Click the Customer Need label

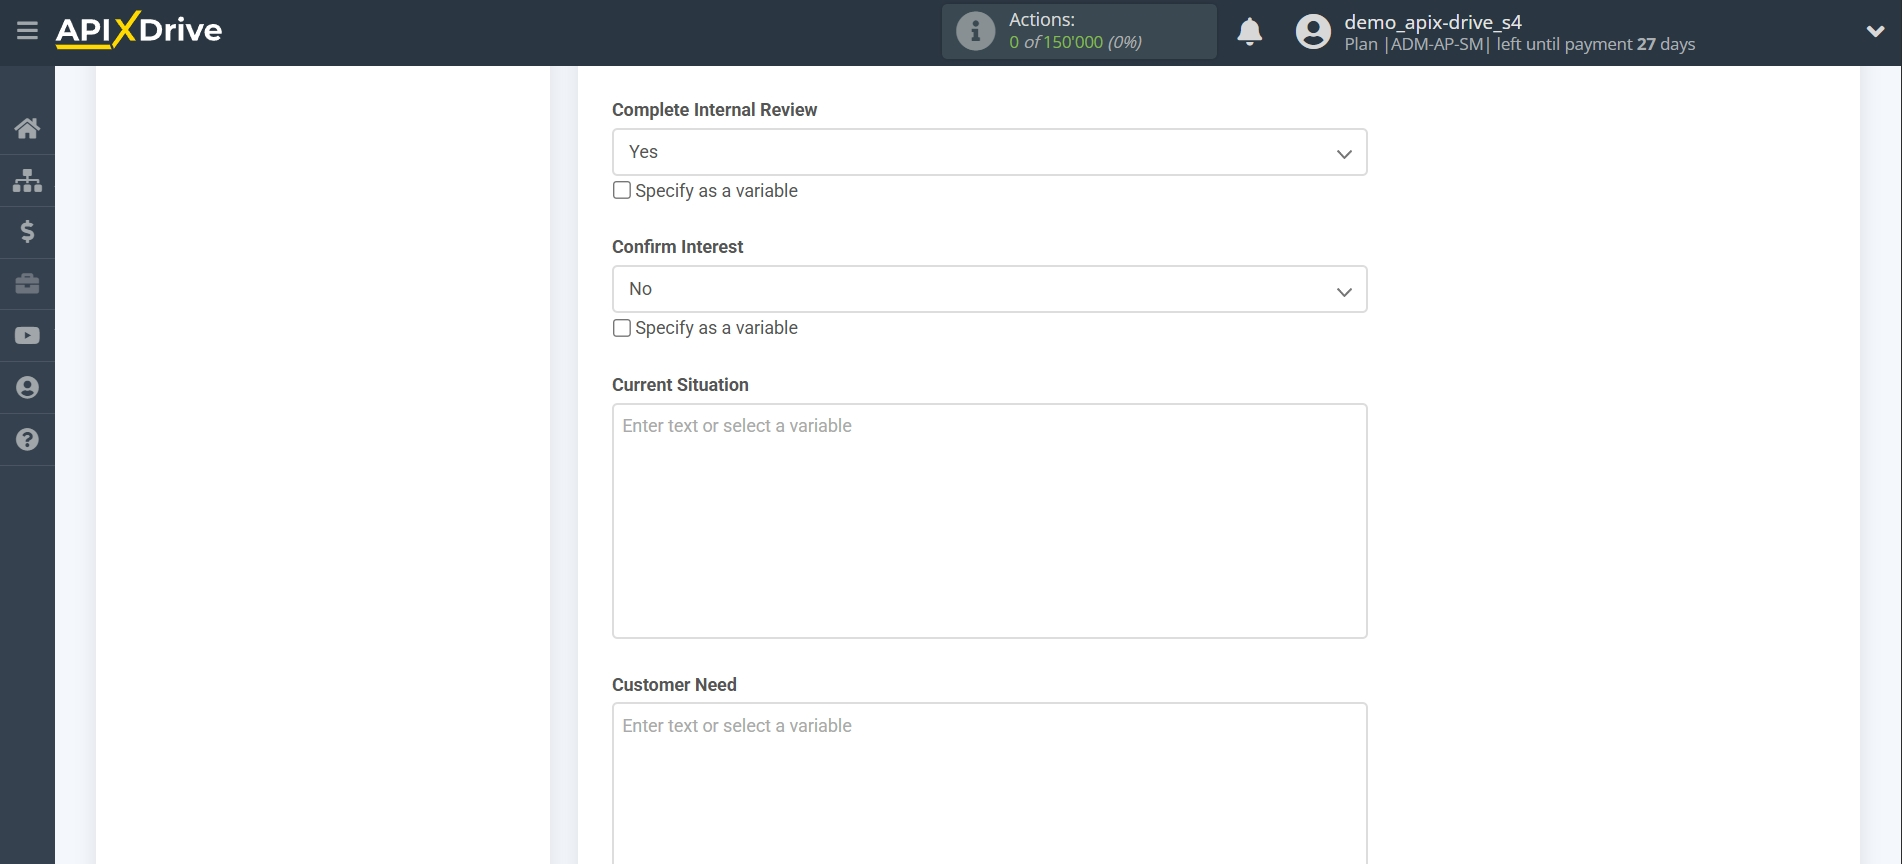(674, 685)
